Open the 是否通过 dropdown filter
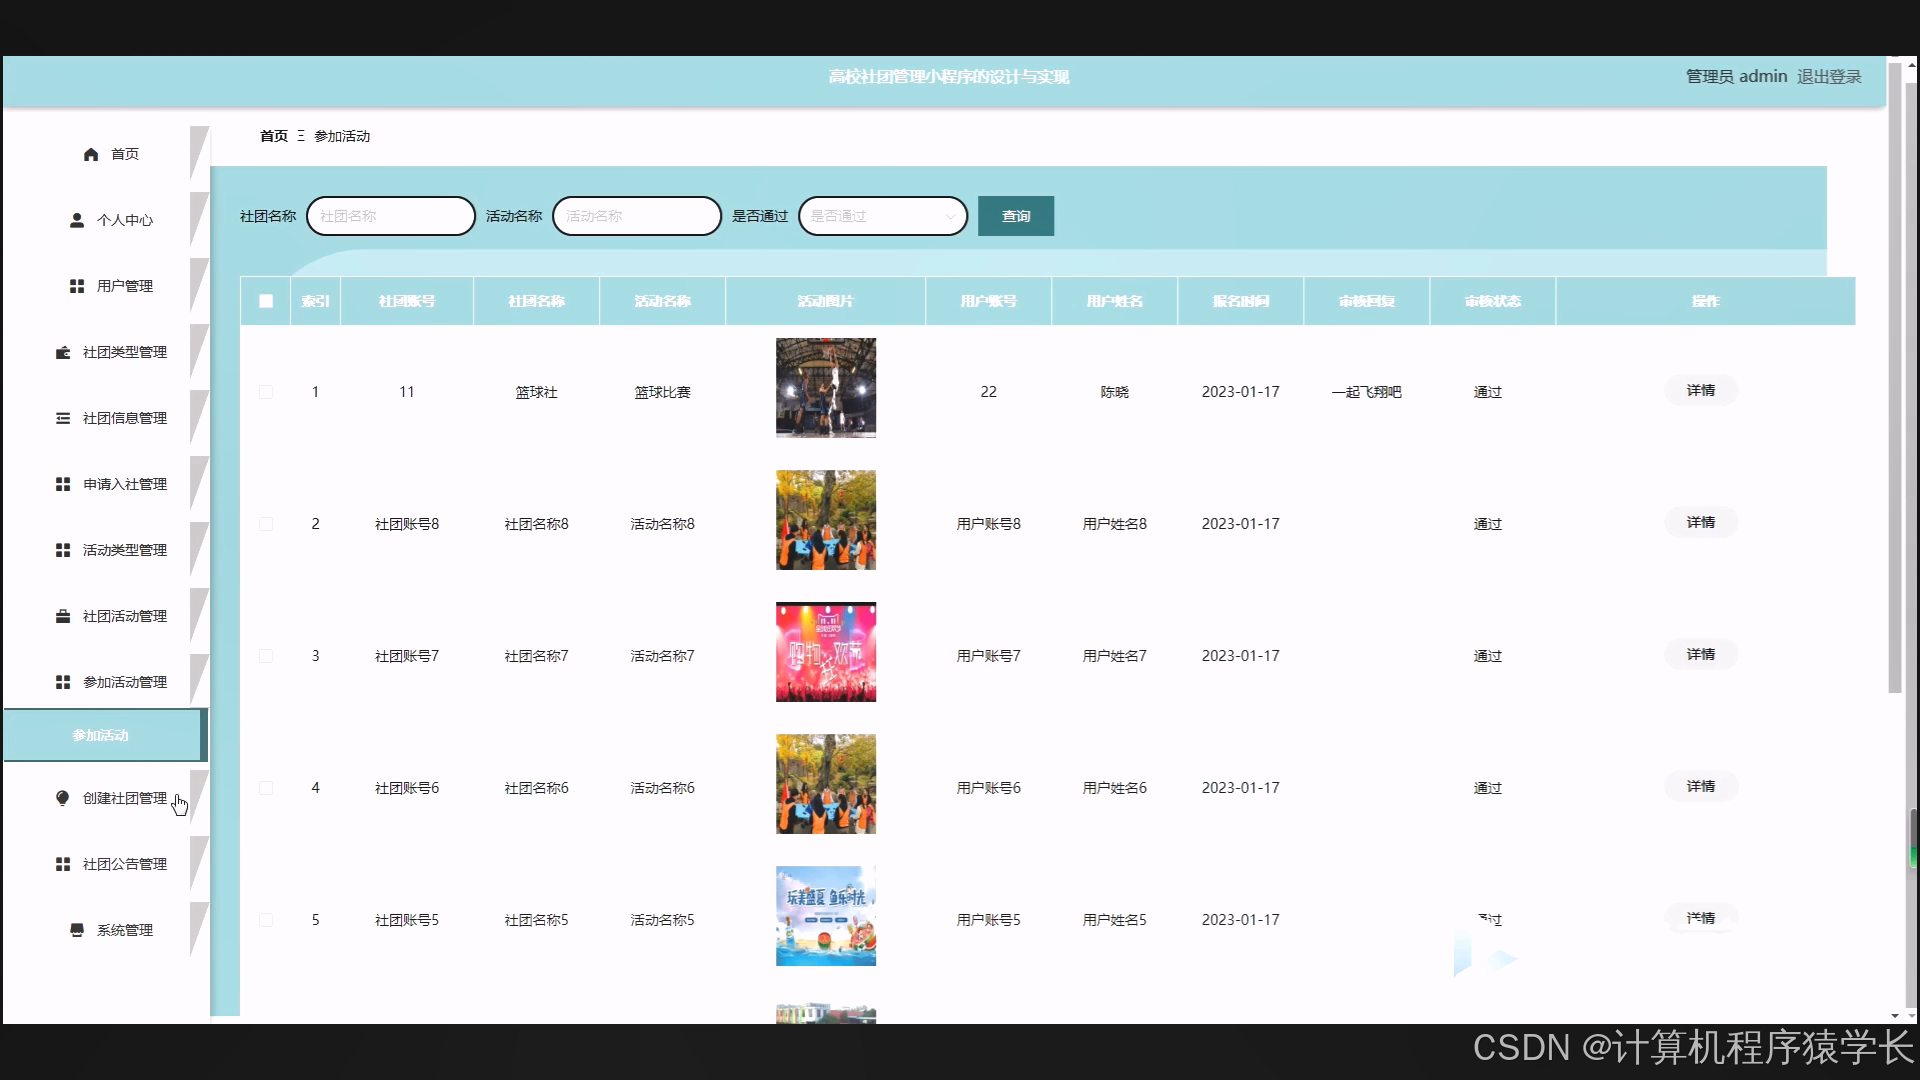The height and width of the screenshot is (1080, 1920). pos(883,216)
